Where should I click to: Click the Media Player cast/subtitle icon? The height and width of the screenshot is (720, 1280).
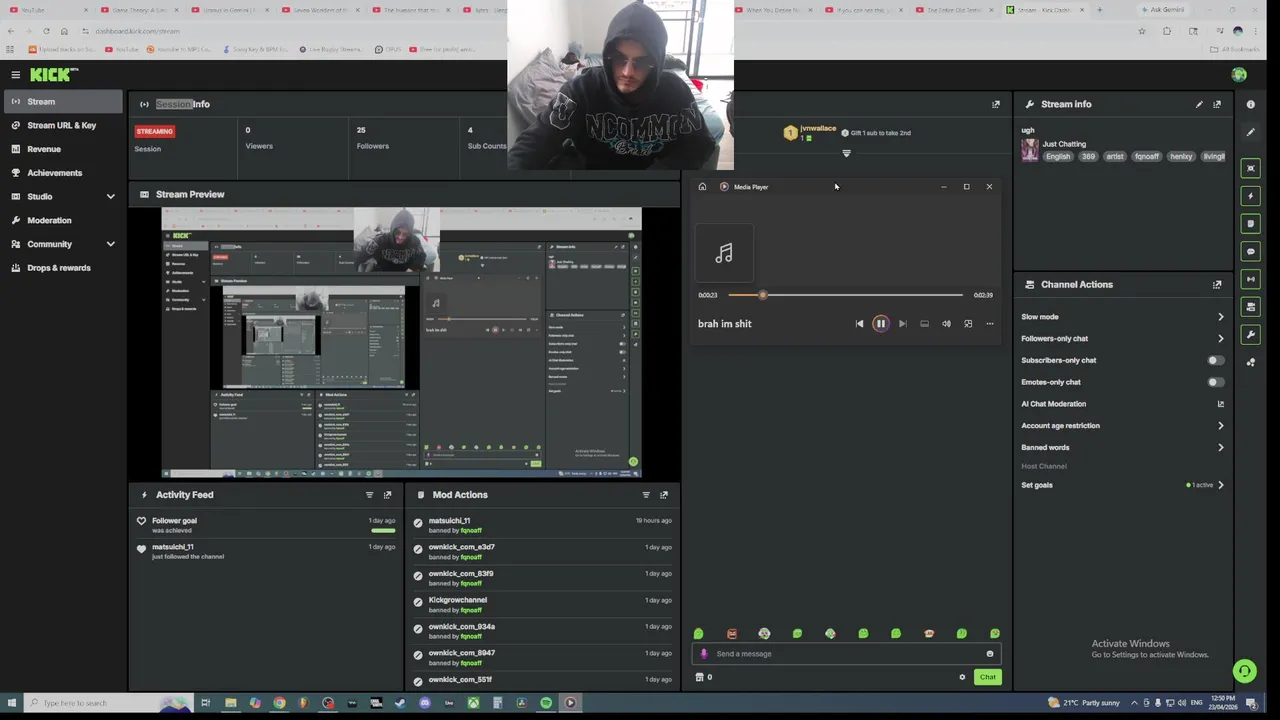click(924, 324)
